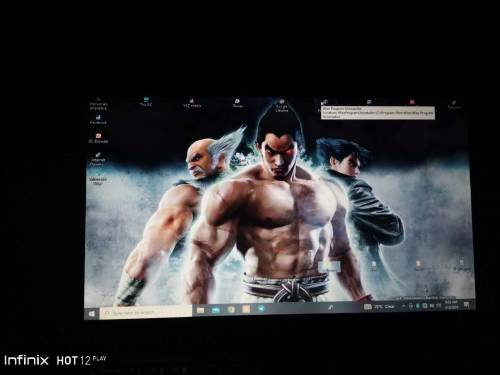The width and height of the screenshot is (500, 375).
Task: Open the This PC desktop icon
Action: 146,102
